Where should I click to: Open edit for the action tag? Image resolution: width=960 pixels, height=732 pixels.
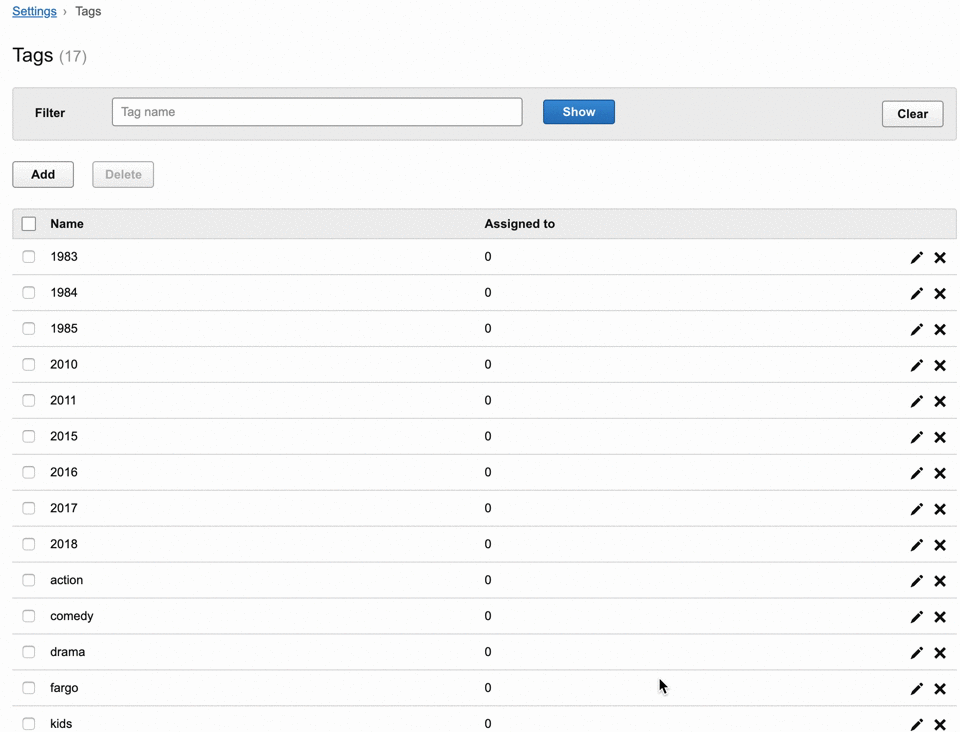pyautogui.click(x=916, y=581)
